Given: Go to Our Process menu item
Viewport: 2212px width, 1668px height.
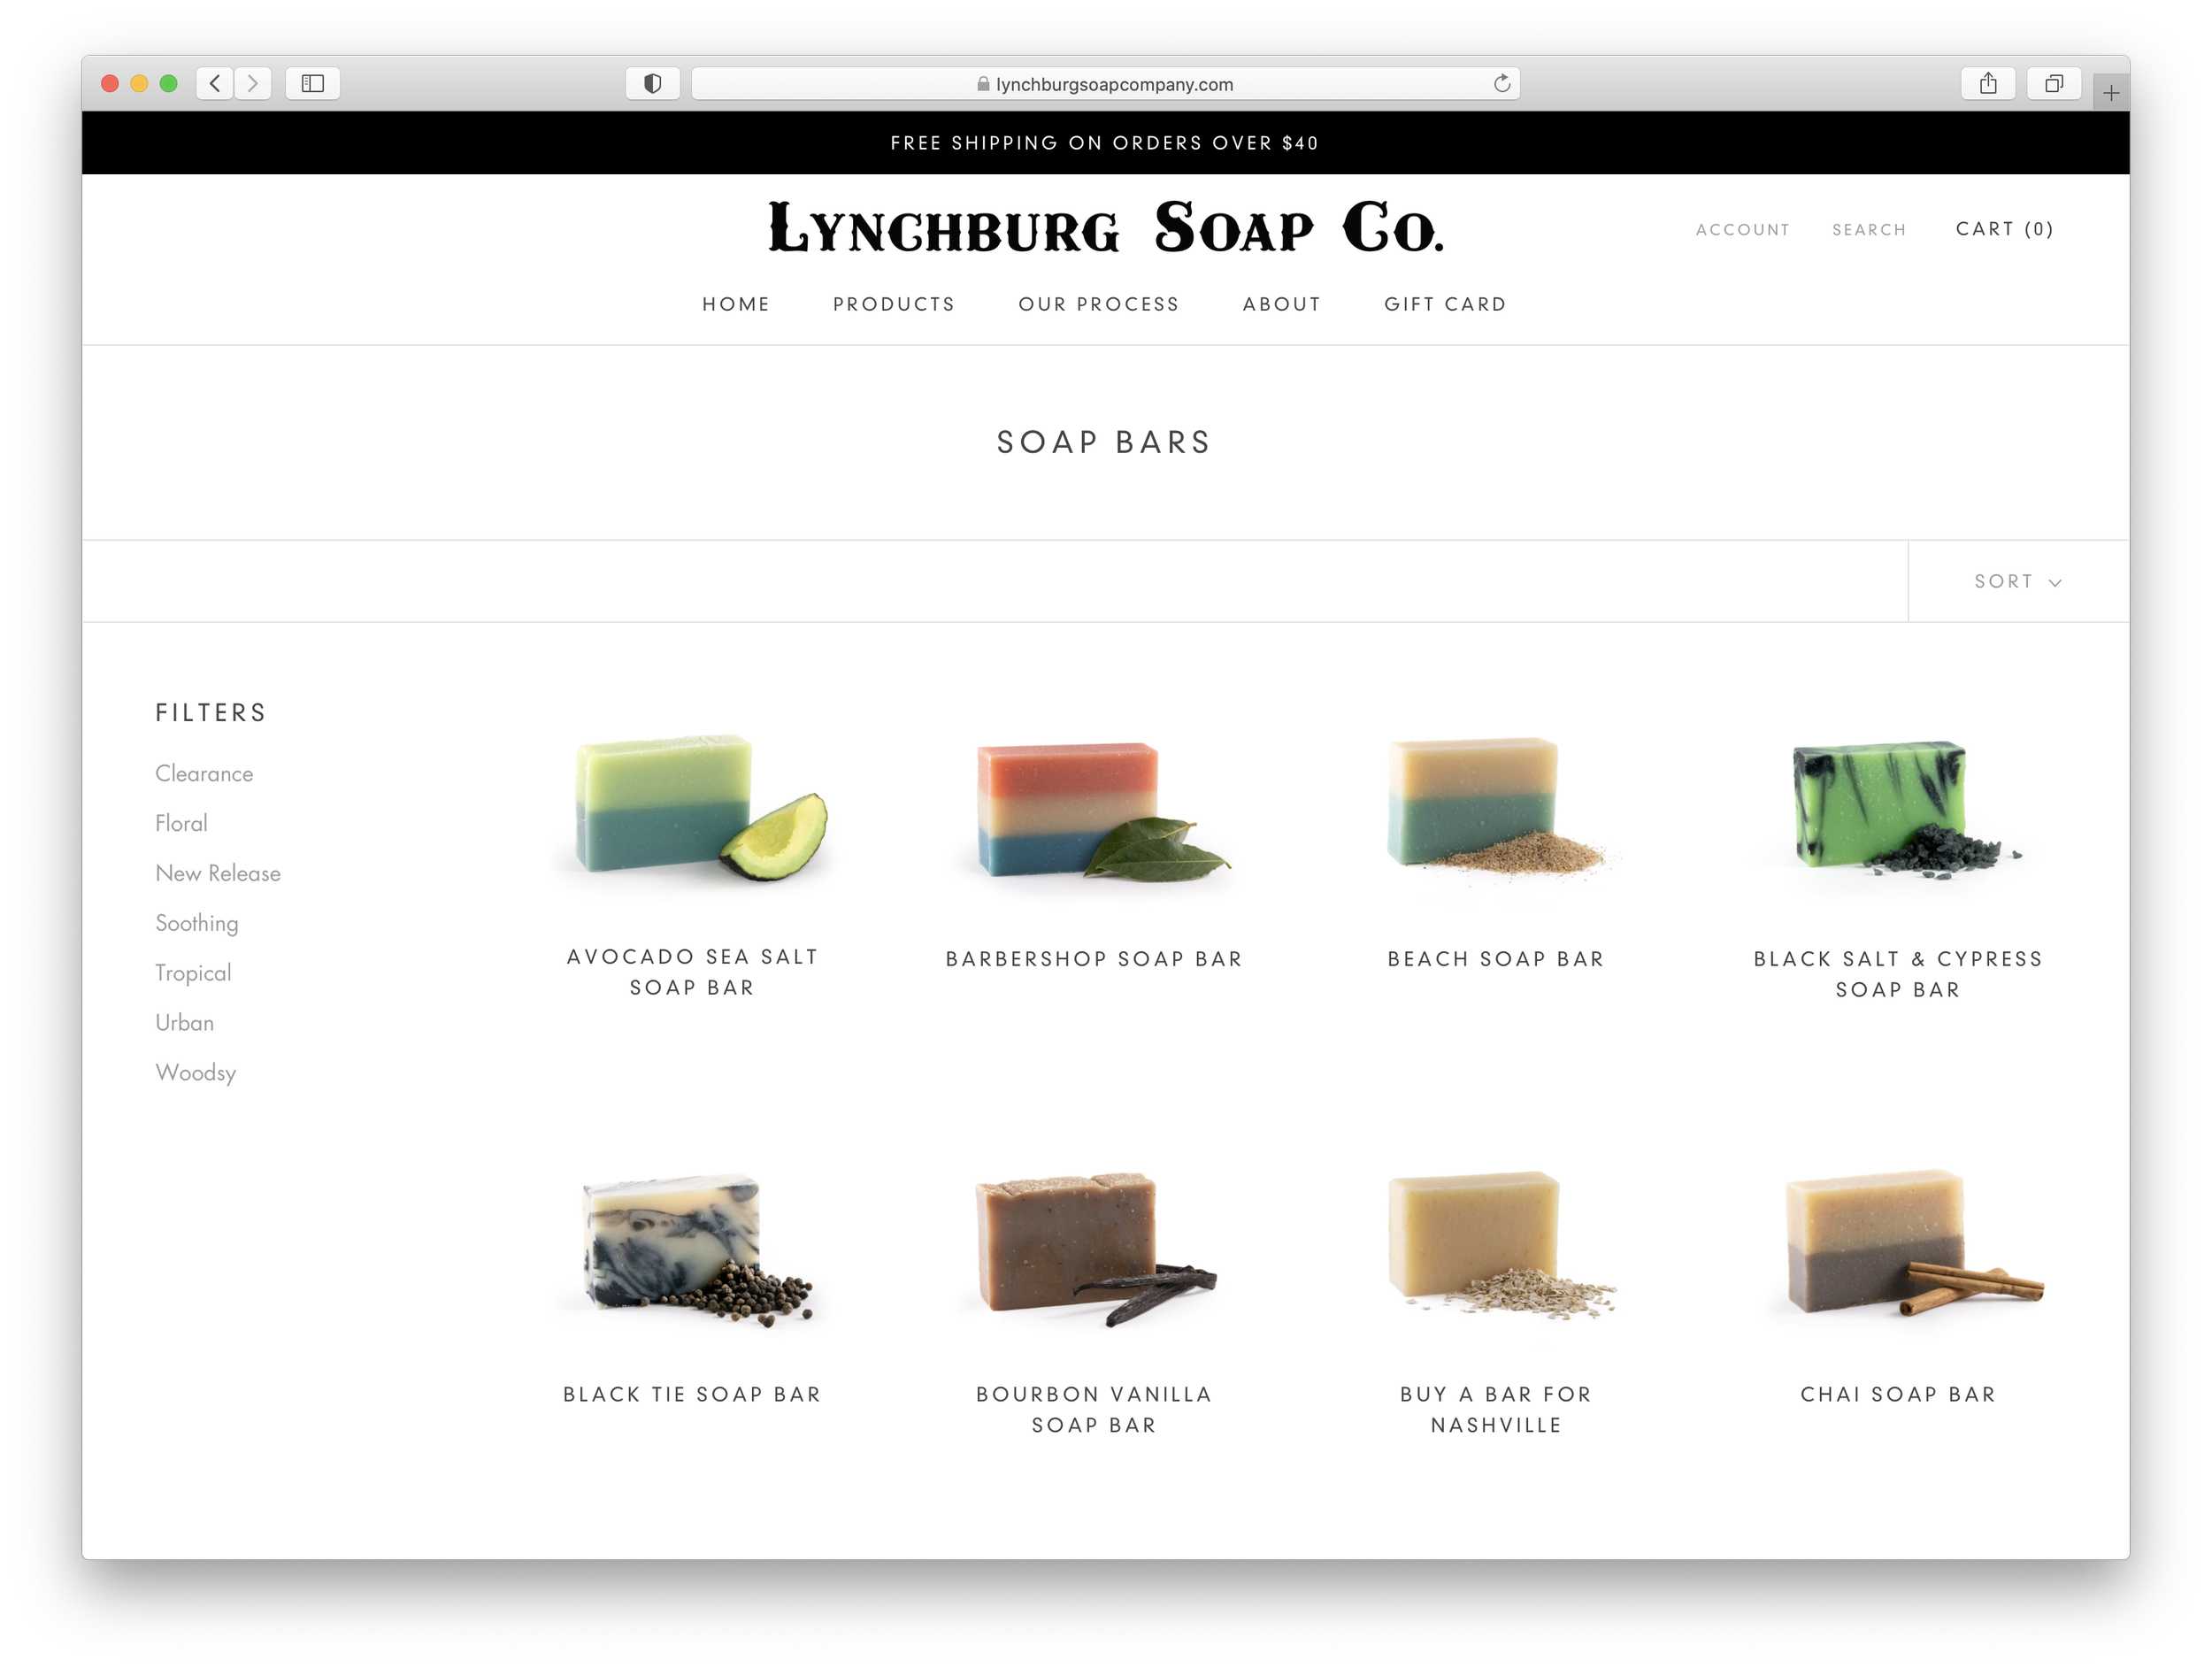Looking at the screenshot, I should 1098,304.
